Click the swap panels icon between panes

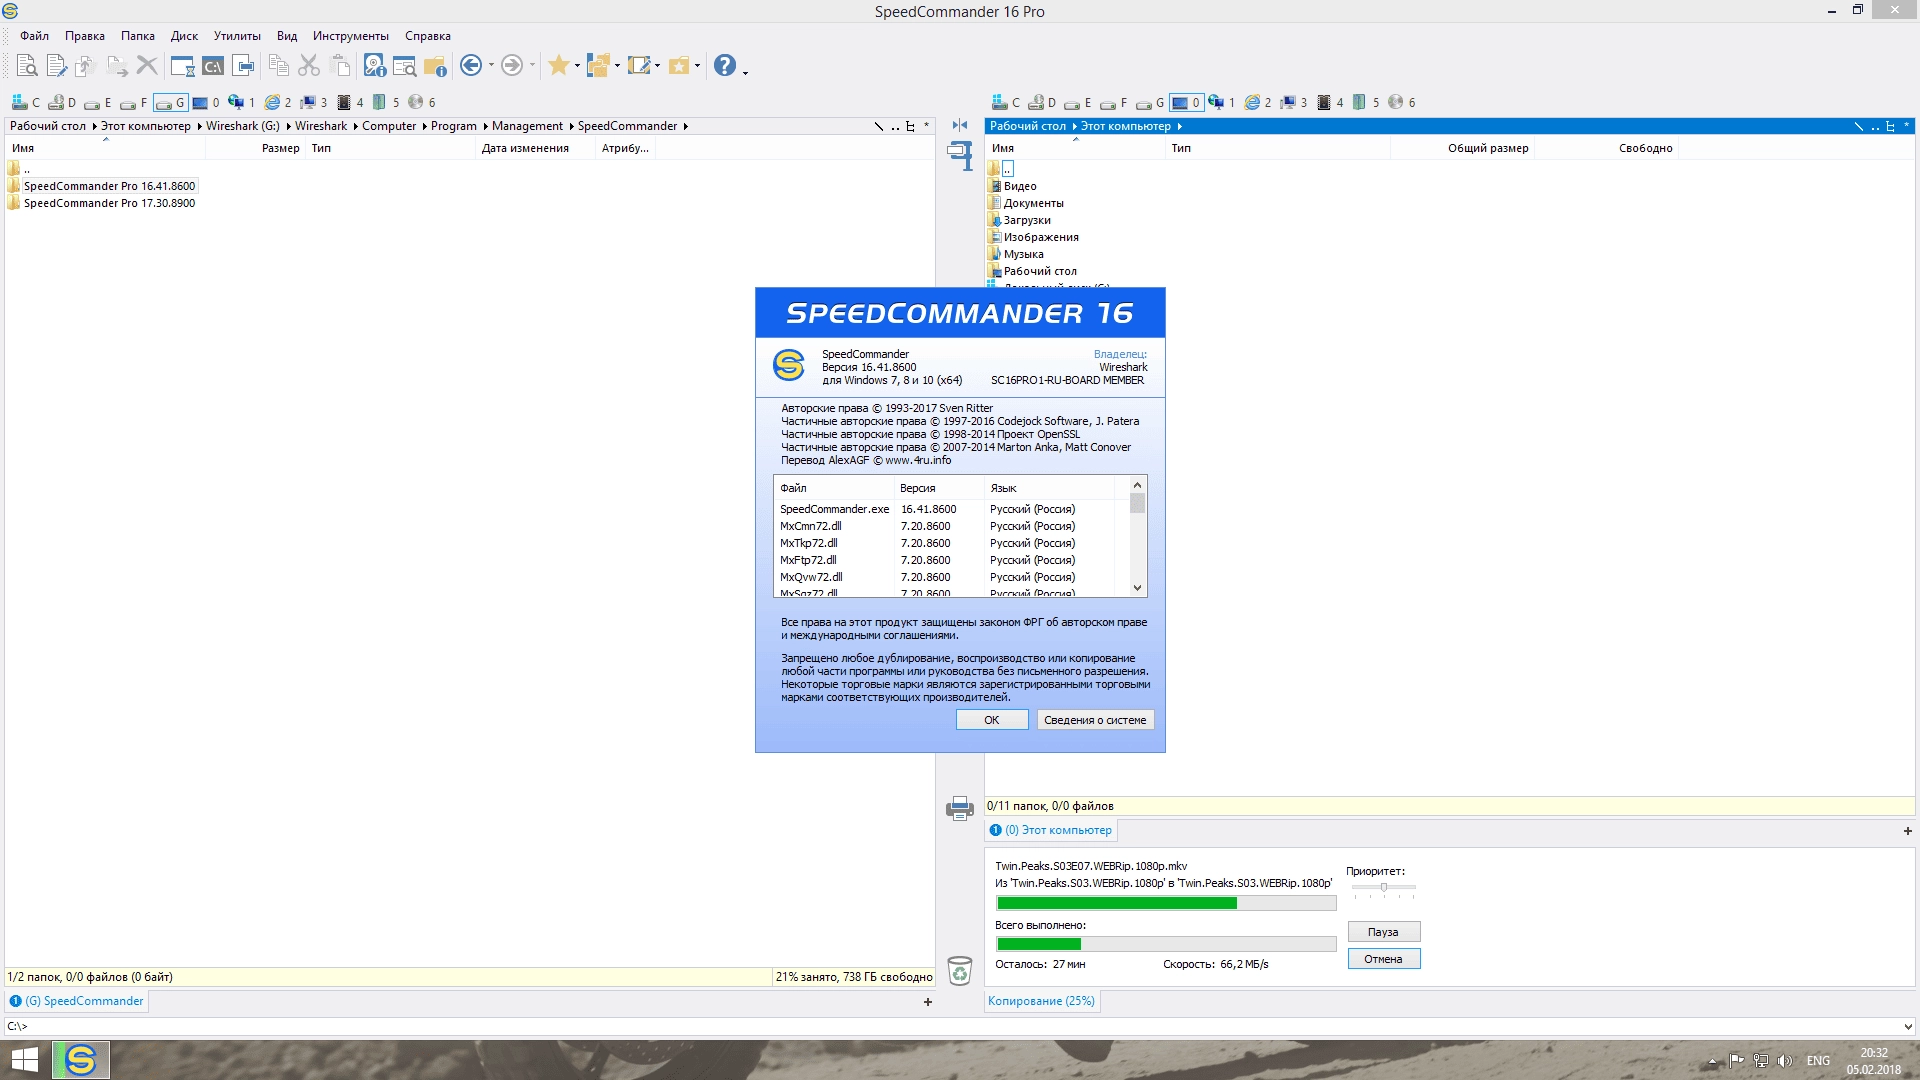coord(960,125)
